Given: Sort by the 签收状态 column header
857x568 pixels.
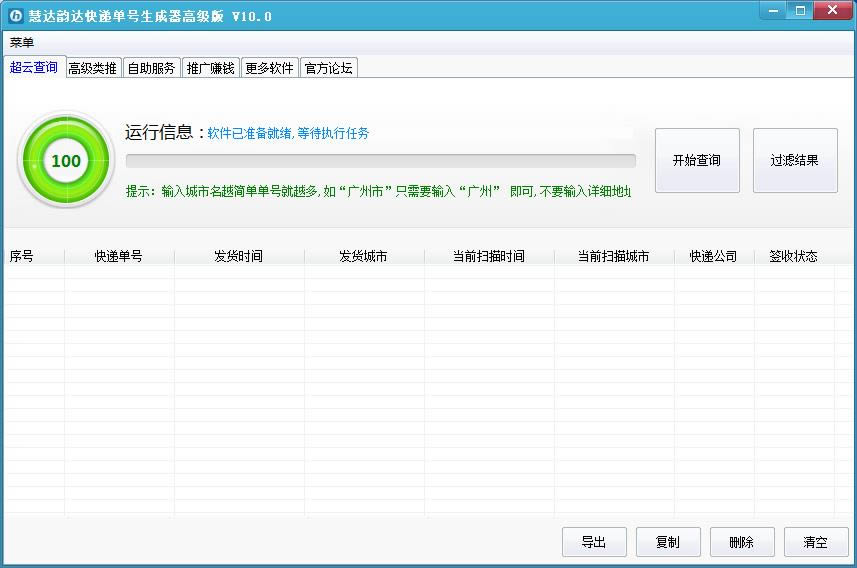Looking at the screenshot, I should click(794, 256).
